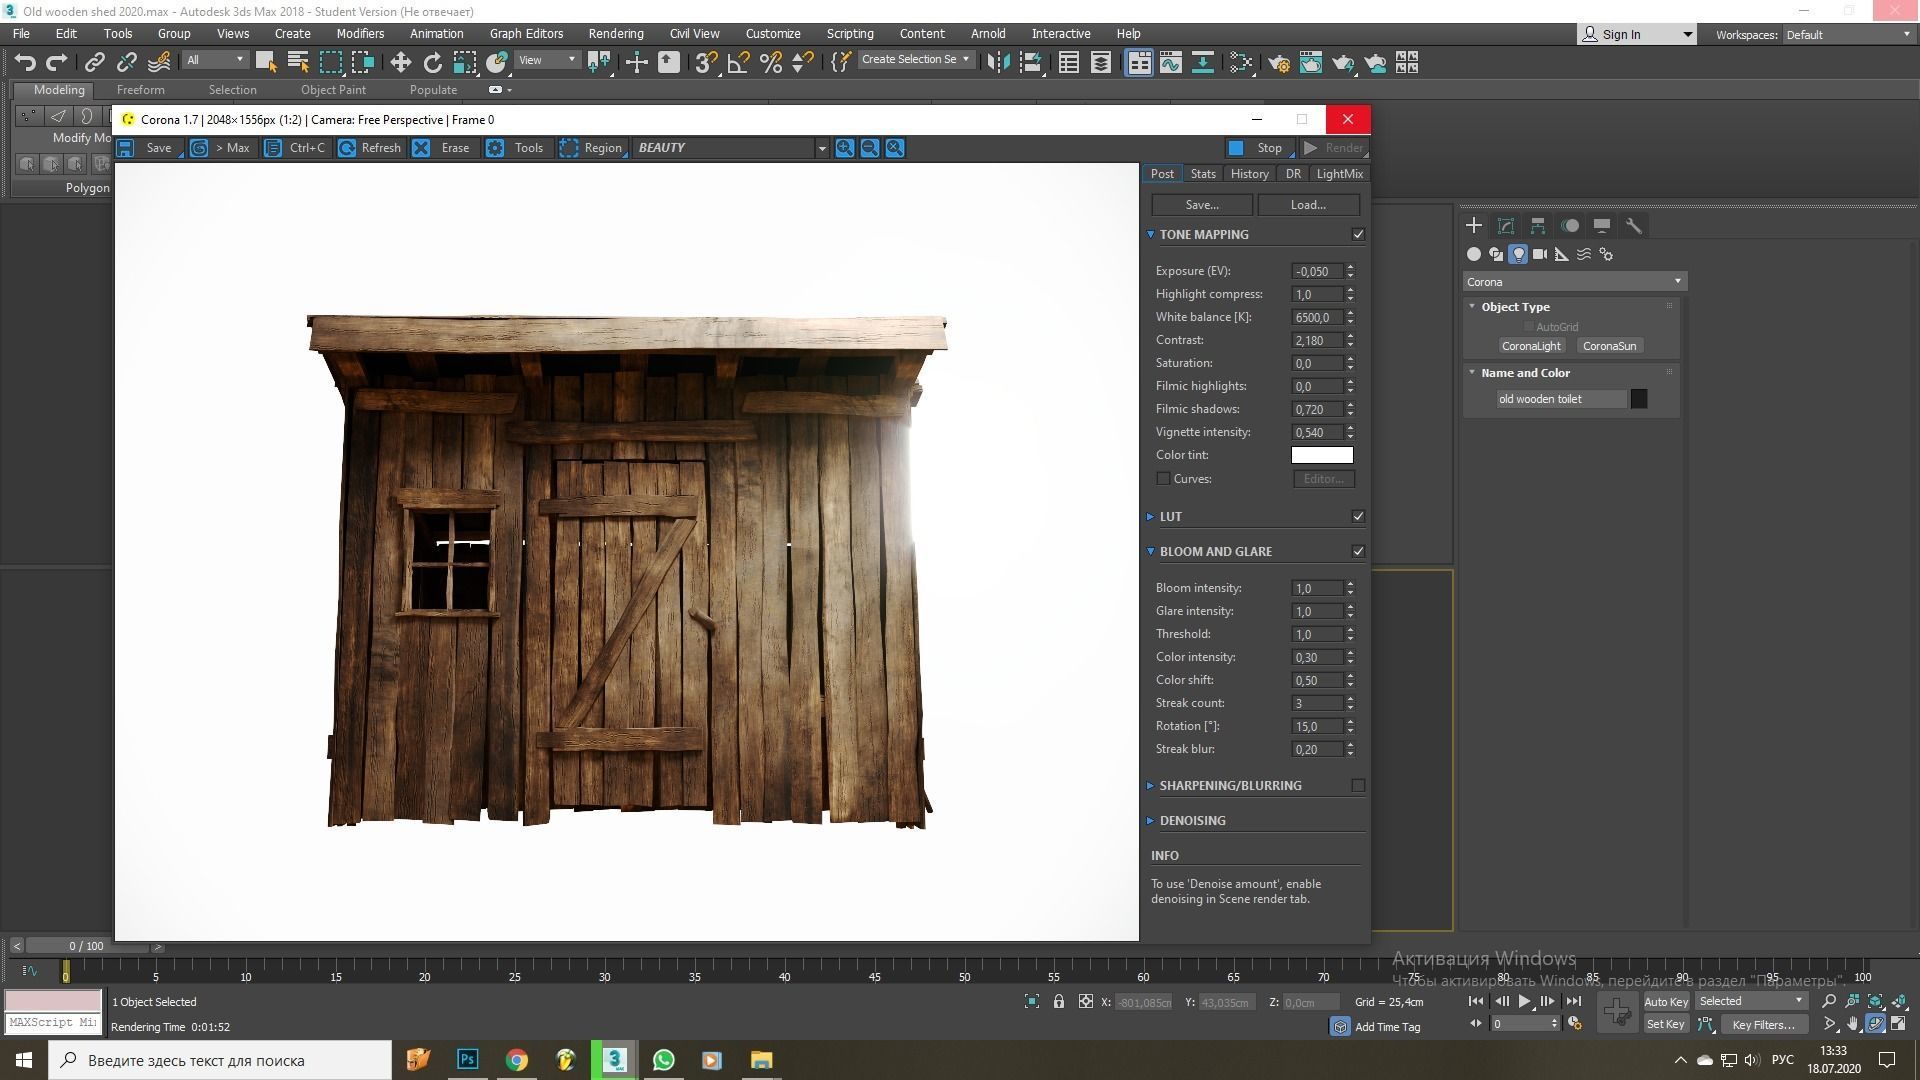The height and width of the screenshot is (1080, 1920).
Task: Toggle the Auto Key button
Action: (x=1665, y=1001)
